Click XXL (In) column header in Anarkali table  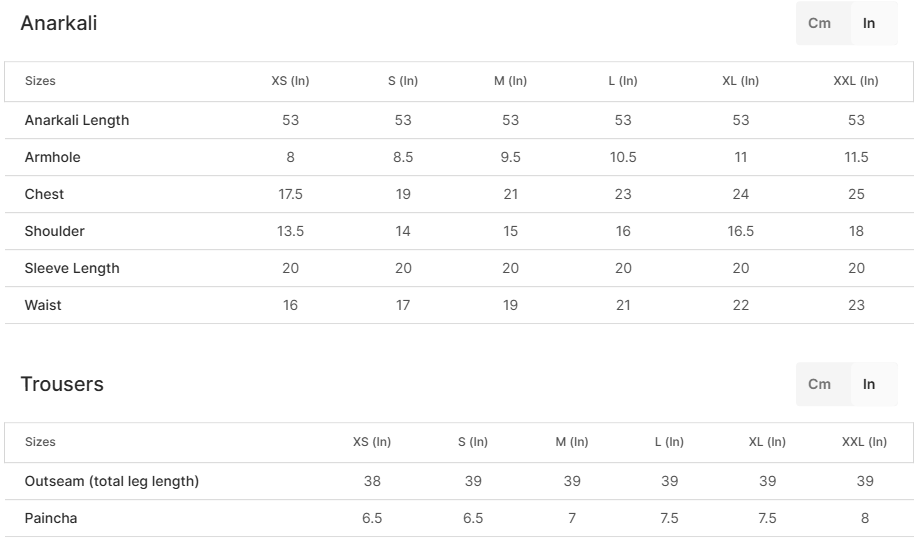pos(856,81)
